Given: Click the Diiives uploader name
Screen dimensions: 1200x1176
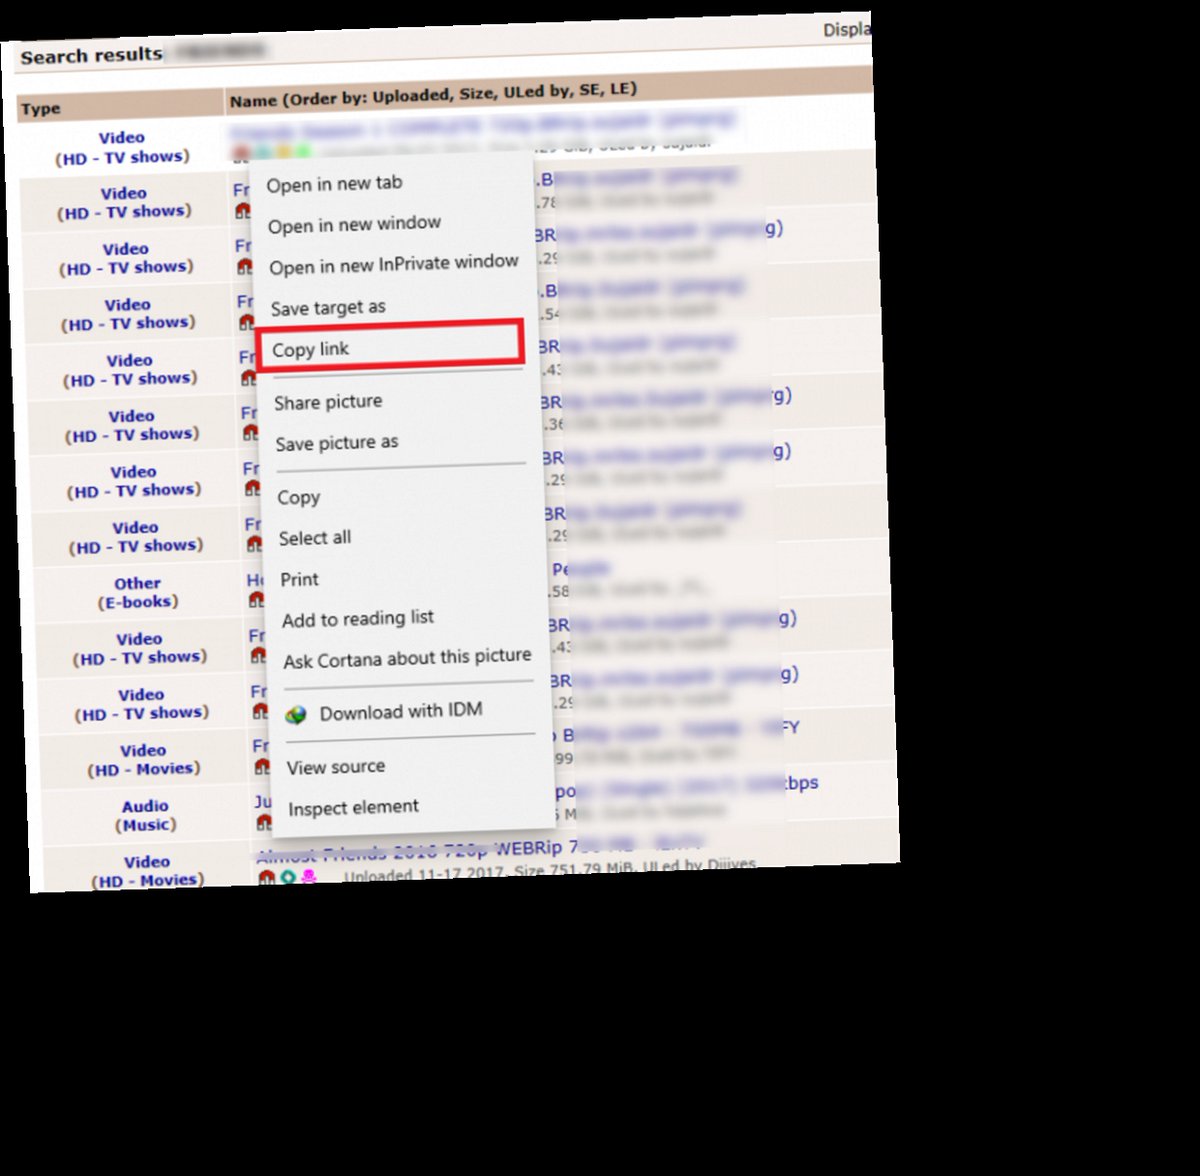Looking at the screenshot, I should coord(725,864).
